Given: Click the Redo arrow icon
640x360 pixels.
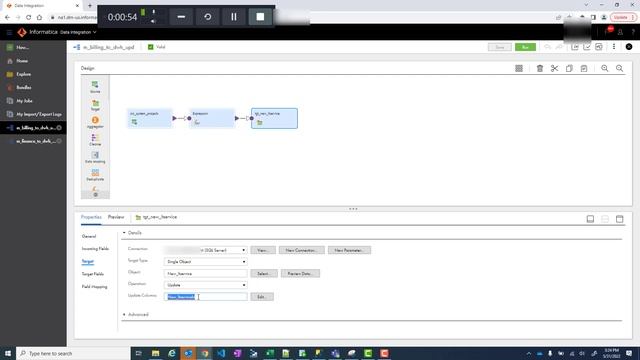Looking at the screenshot, I should pos(559,47).
